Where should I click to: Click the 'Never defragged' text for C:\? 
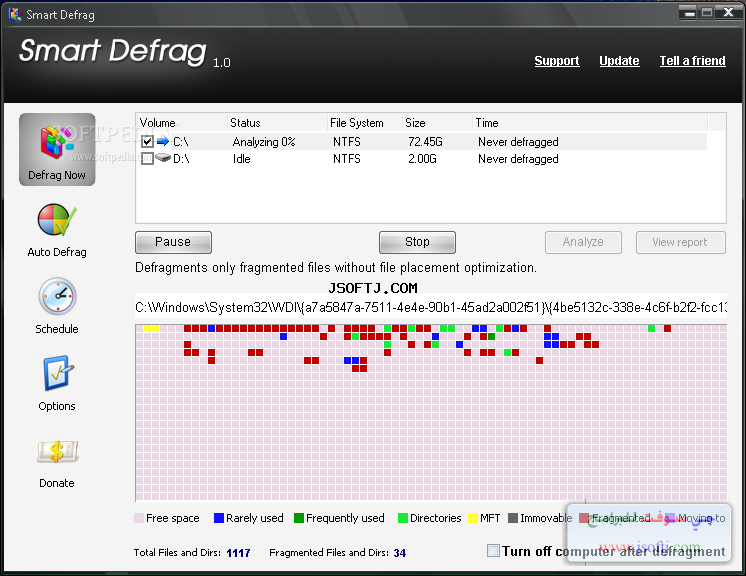pos(518,142)
